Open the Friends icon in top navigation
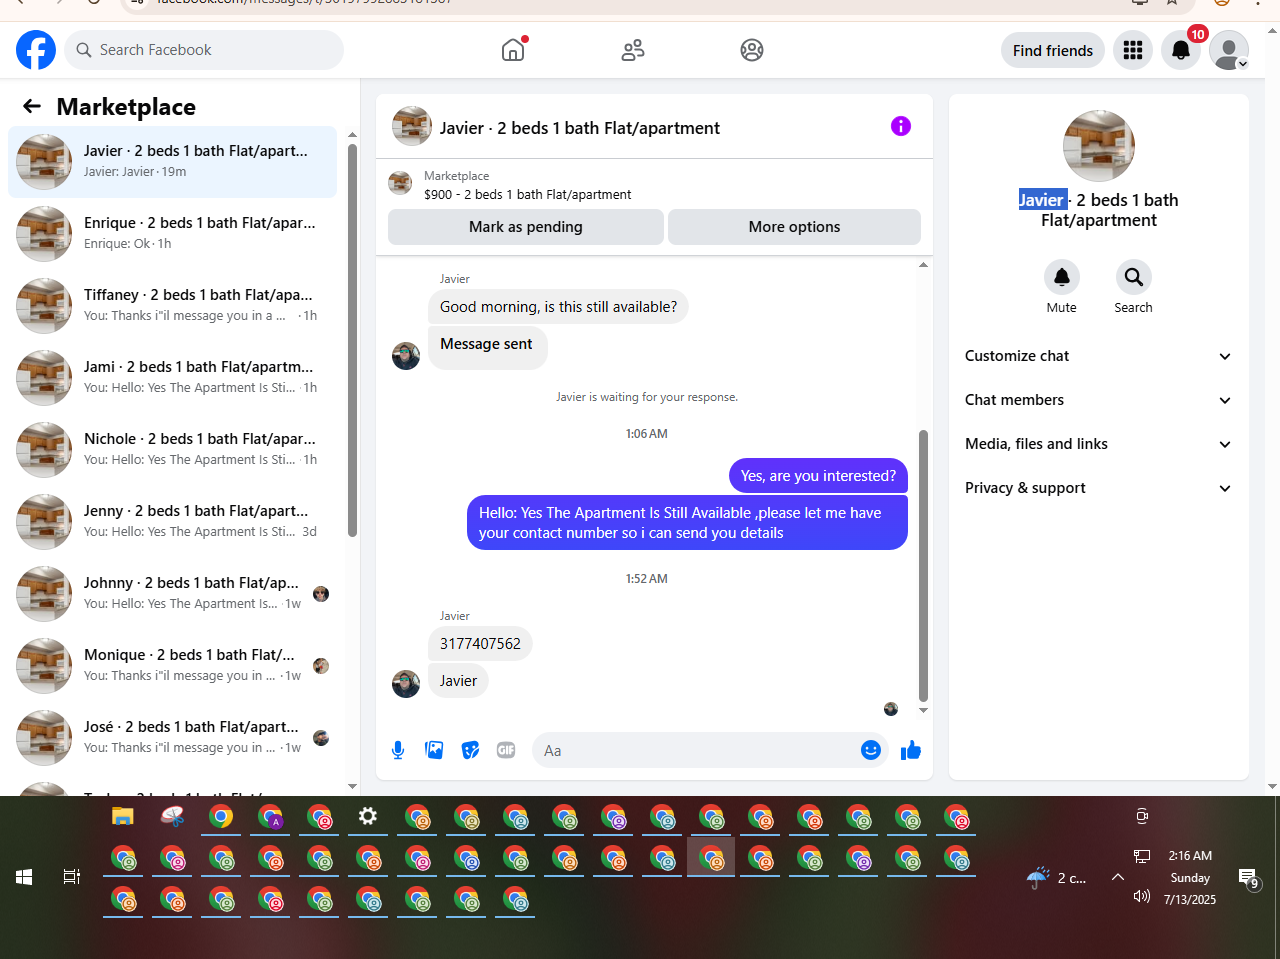The height and width of the screenshot is (959, 1280). click(633, 50)
